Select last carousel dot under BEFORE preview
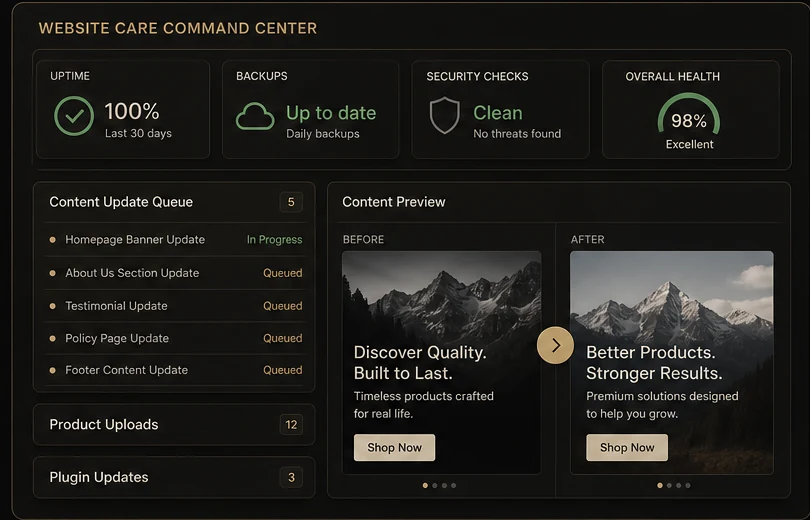Image resolution: width=810 pixels, height=520 pixels. [x=454, y=485]
